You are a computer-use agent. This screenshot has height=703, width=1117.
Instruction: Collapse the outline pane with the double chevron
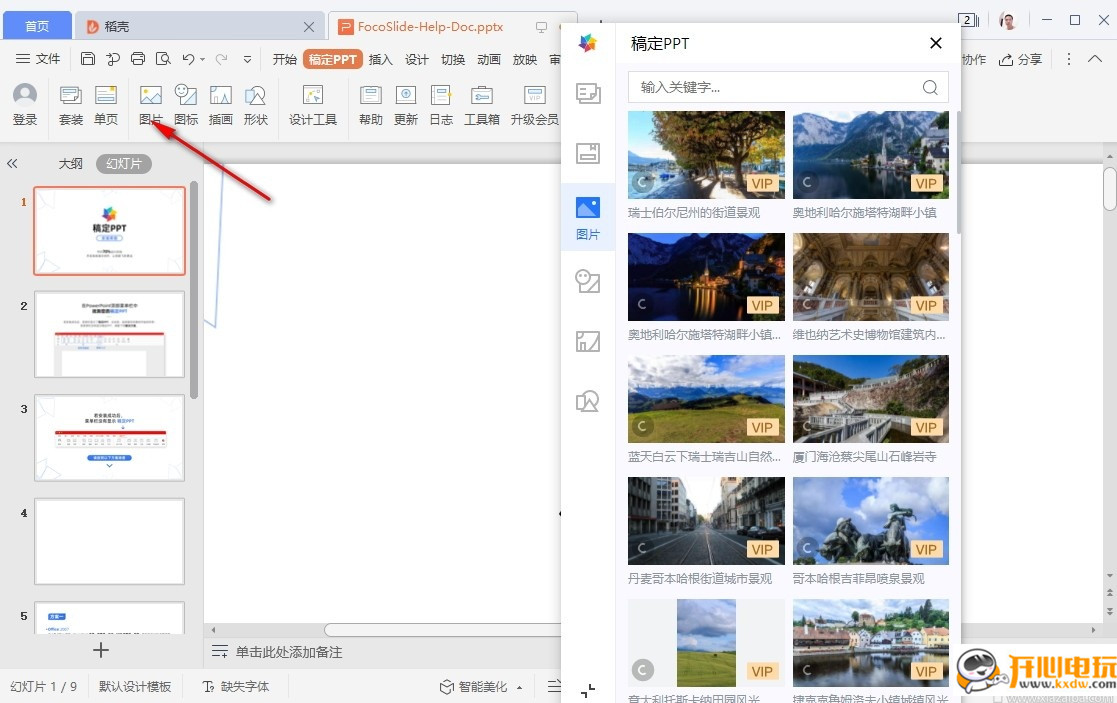[13, 163]
